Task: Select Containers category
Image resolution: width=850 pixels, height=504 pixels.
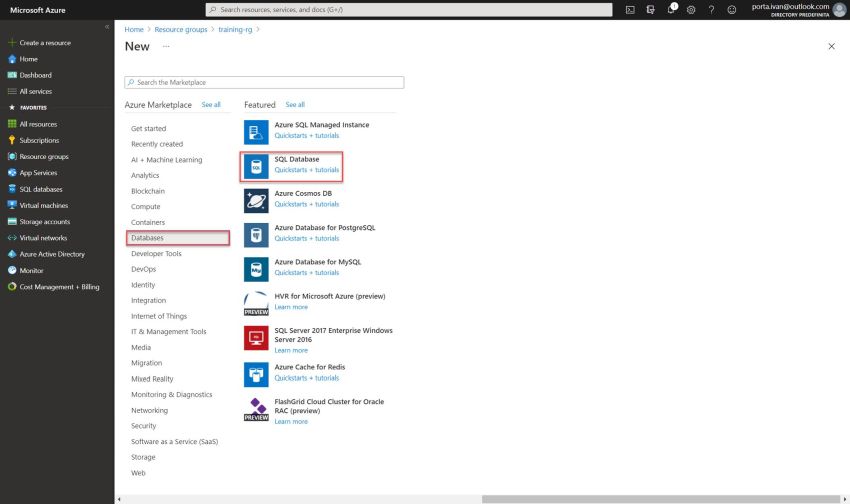Action: tap(147, 222)
